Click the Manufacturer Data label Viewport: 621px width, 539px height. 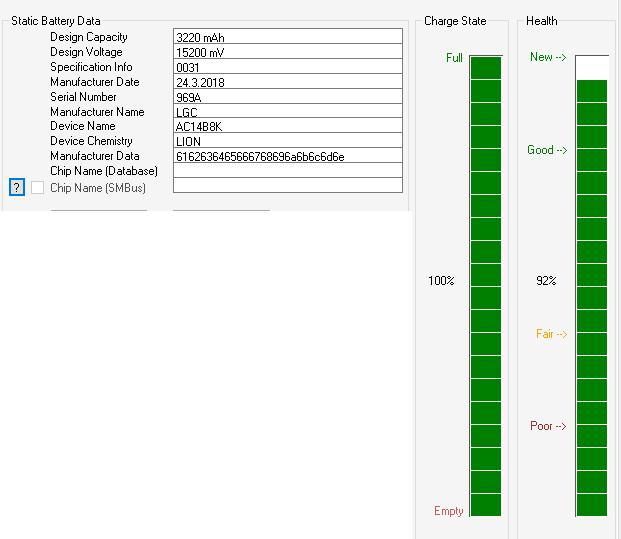pos(95,156)
